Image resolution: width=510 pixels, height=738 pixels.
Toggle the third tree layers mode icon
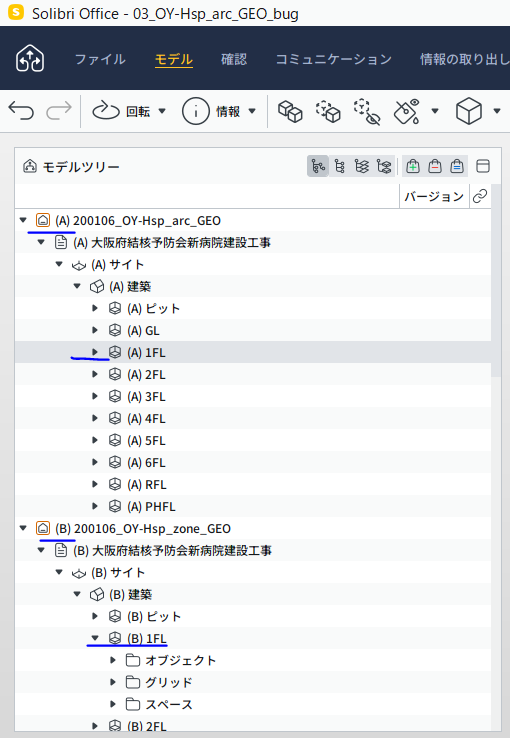coord(362,166)
